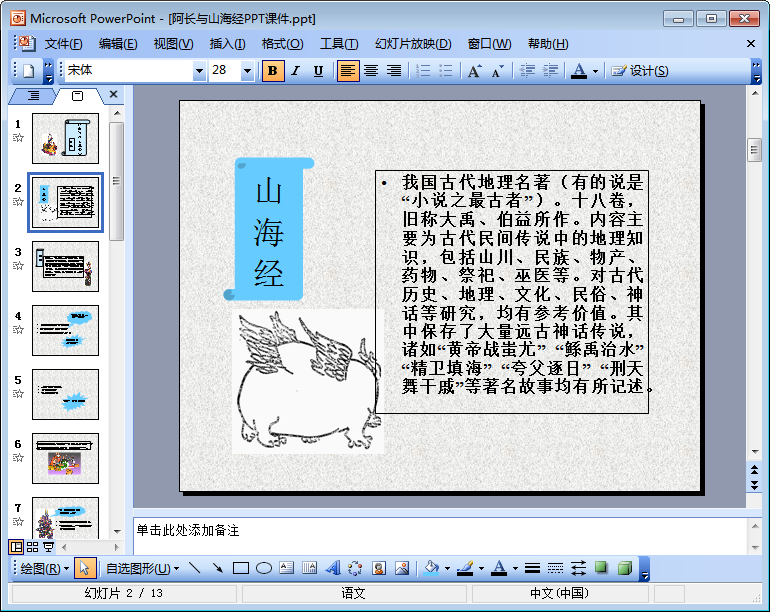Right align the text
Viewport: 770px width, 612px height.
pyautogui.click(x=393, y=71)
